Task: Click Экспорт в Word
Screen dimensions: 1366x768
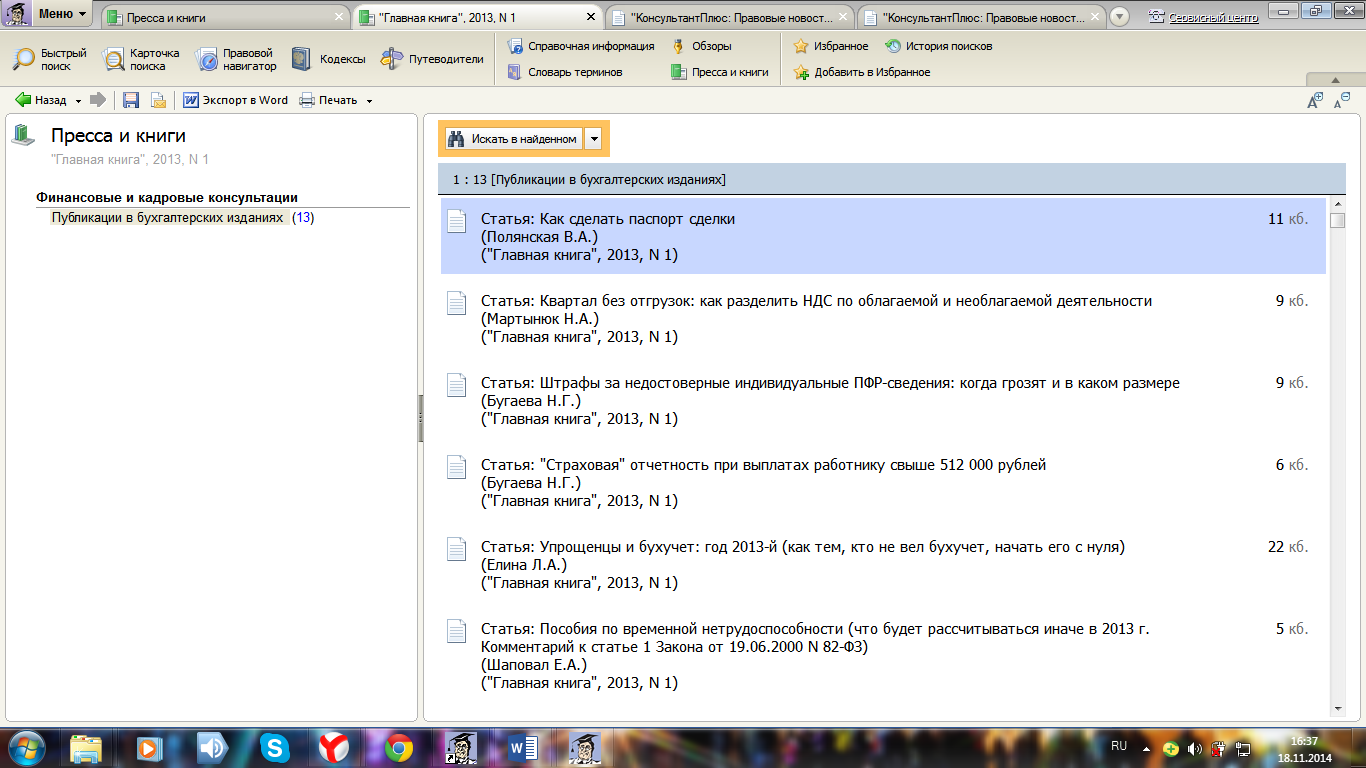Action: [235, 100]
